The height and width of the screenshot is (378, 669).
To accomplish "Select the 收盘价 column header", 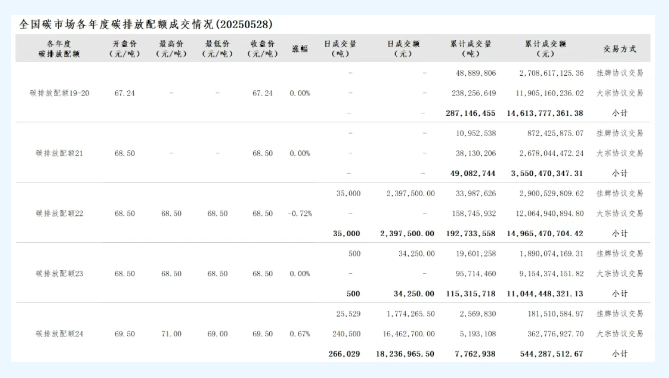I will coord(262,49).
